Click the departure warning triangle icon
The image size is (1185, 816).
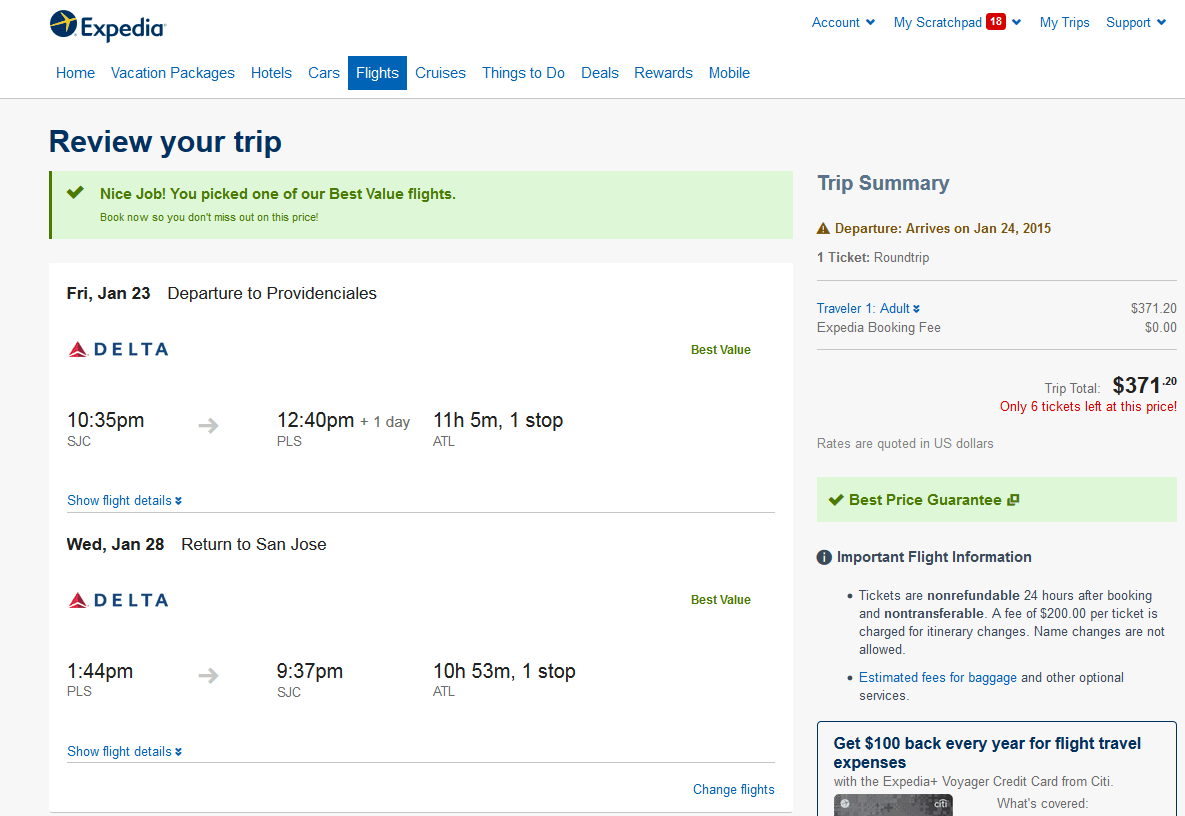click(824, 228)
